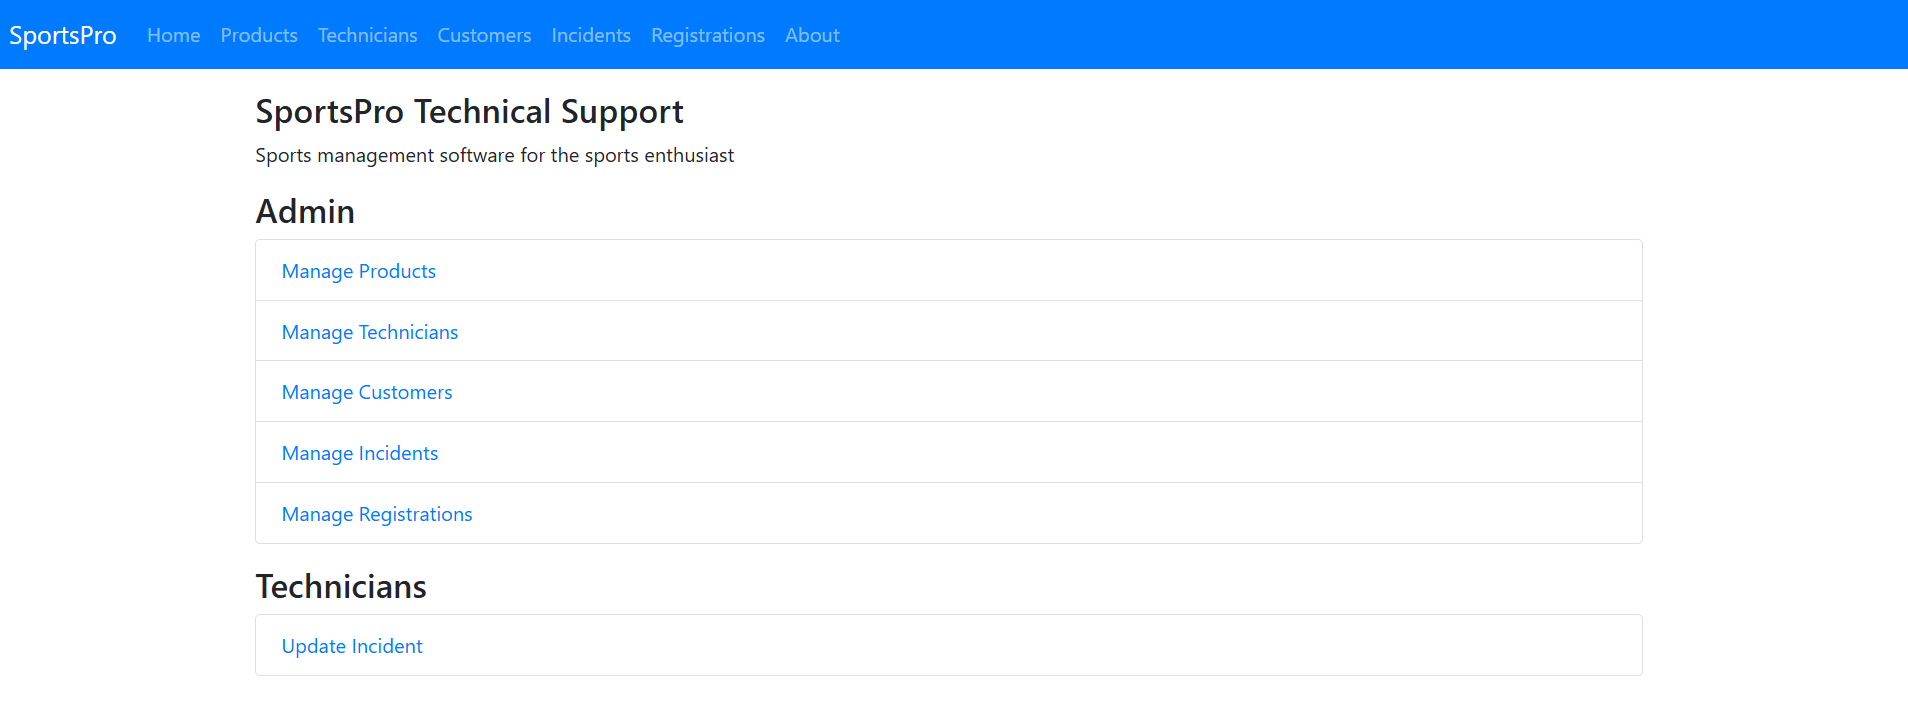Open Technicians in the top navbar

(367, 35)
